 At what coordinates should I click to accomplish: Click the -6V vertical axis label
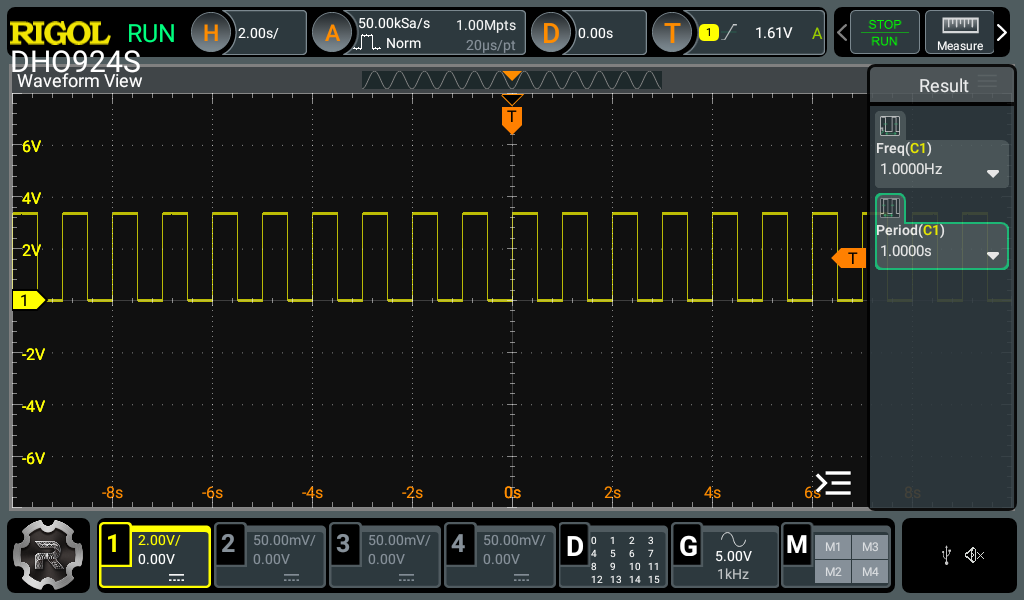[33, 458]
